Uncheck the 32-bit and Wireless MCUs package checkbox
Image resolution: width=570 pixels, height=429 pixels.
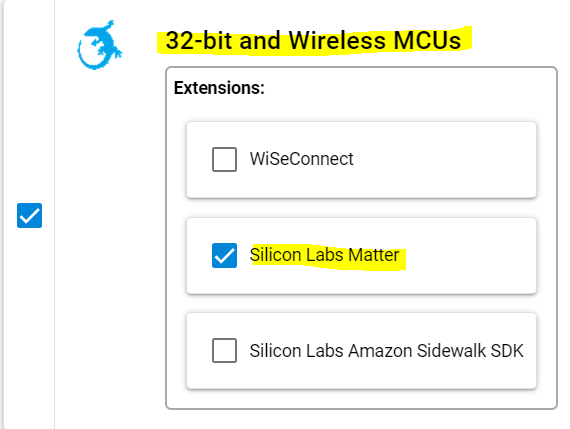pyautogui.click(x=29, y=216)
